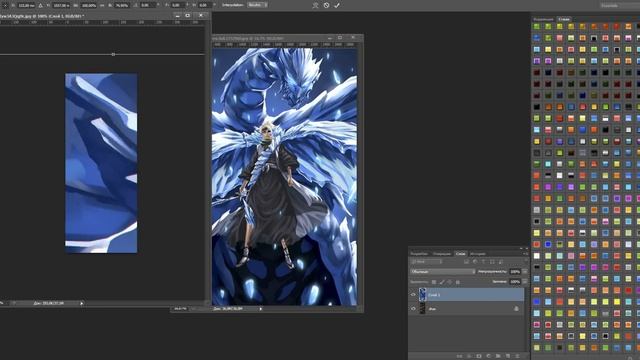Filter layers by type layers icon
This screenshot has height=360, width=640.
pyautogui.click(x=484, y=262)
